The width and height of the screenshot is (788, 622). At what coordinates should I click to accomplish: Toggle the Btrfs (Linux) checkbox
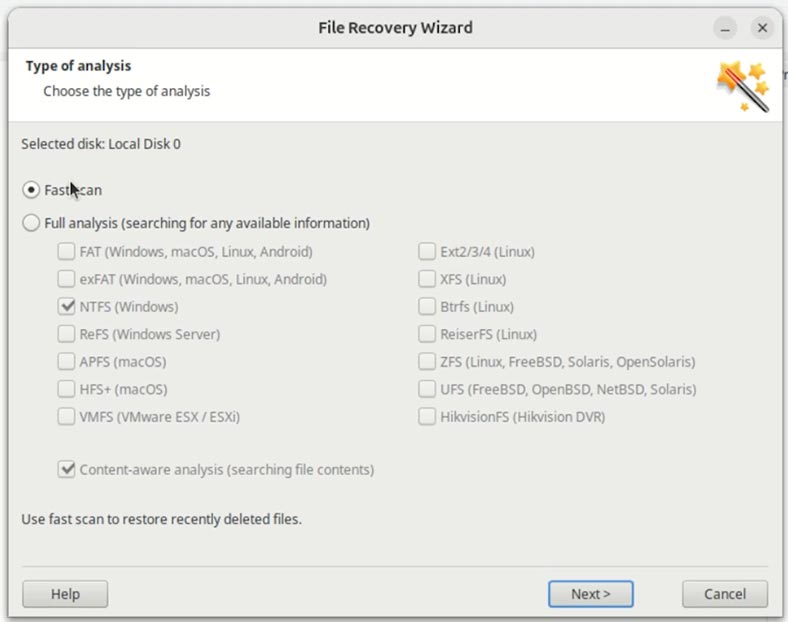pos(427,306)
